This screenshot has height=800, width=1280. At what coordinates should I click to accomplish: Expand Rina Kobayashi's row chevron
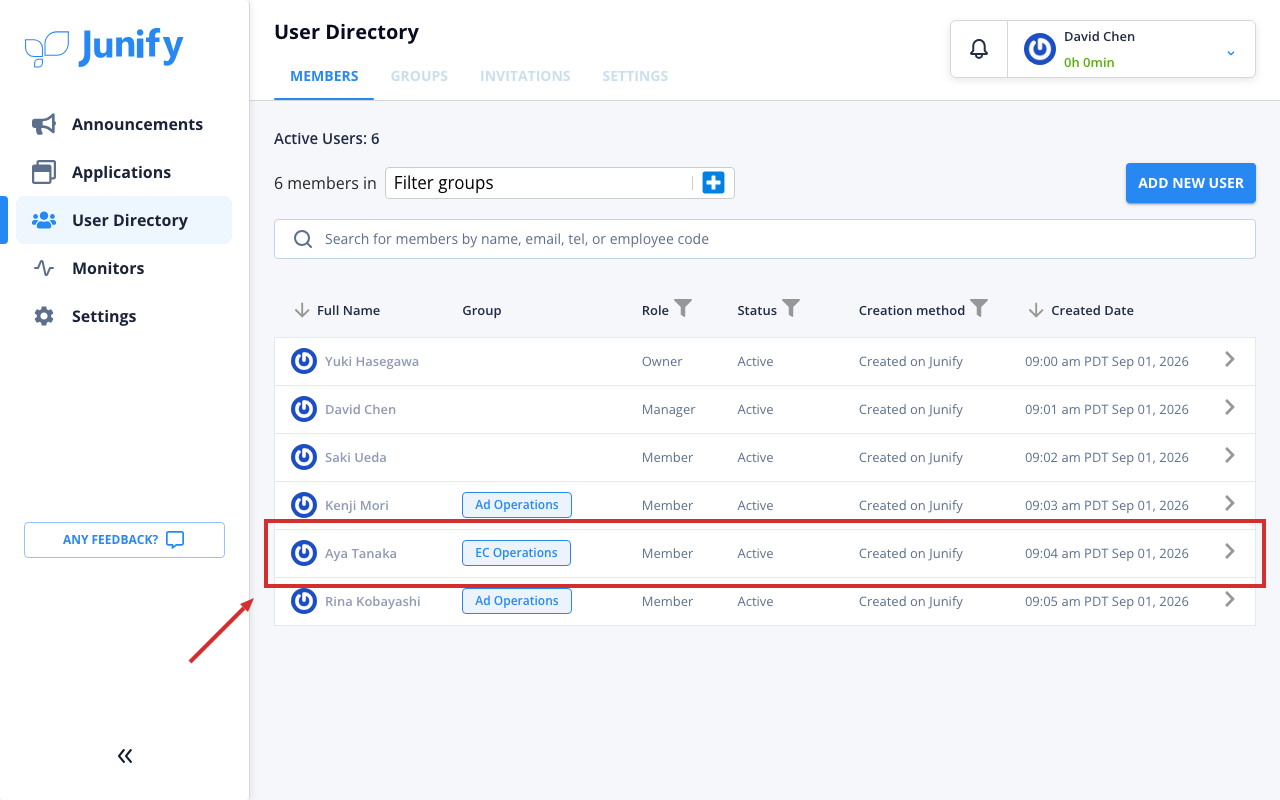(x=1230, y=599)
